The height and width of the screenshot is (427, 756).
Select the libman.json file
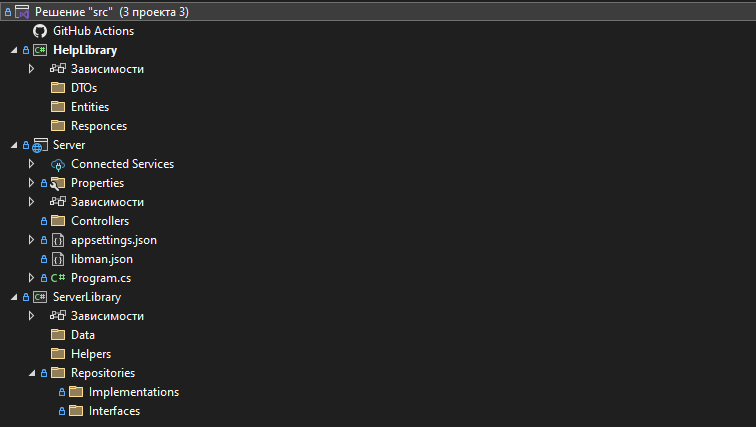click(101, 259)
